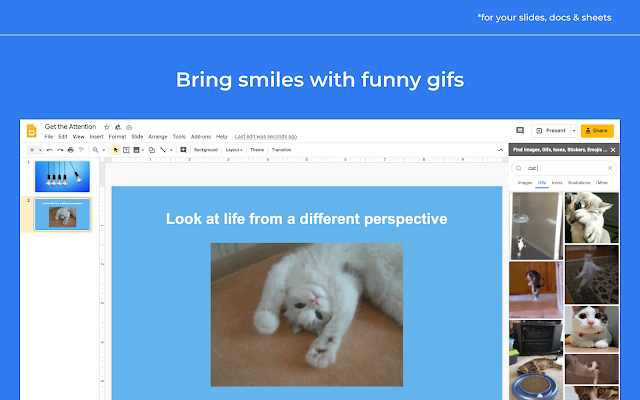640x400 pixels.
Task: Switch to the Illustrations tab
Action: coord(579,183)
